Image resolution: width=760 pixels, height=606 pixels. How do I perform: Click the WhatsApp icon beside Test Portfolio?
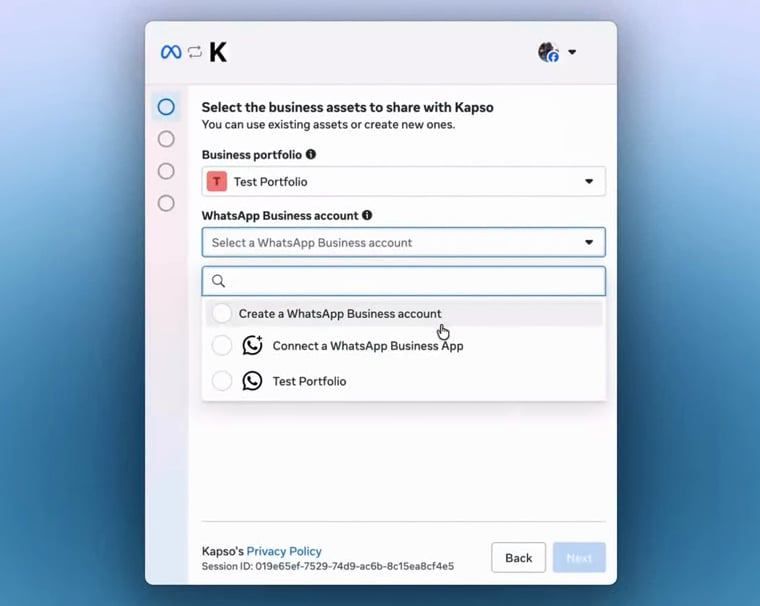pos(253,381)
